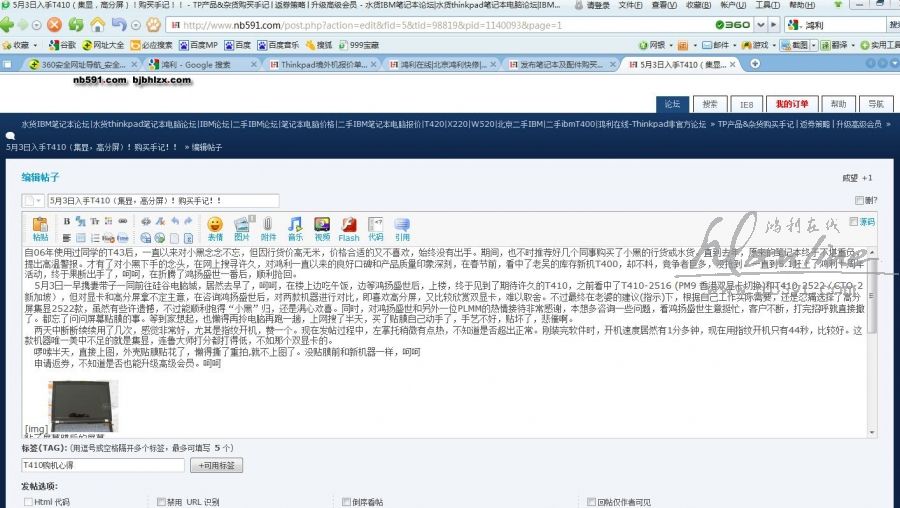The width and height of the screenshot is (900, 508).
Task: Expand the 翻译 dropdown arrow
Action: coord(853,45)
